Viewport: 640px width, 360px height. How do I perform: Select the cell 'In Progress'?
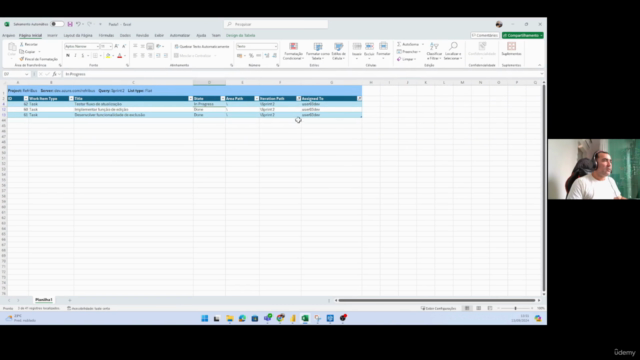click(209, 104)
